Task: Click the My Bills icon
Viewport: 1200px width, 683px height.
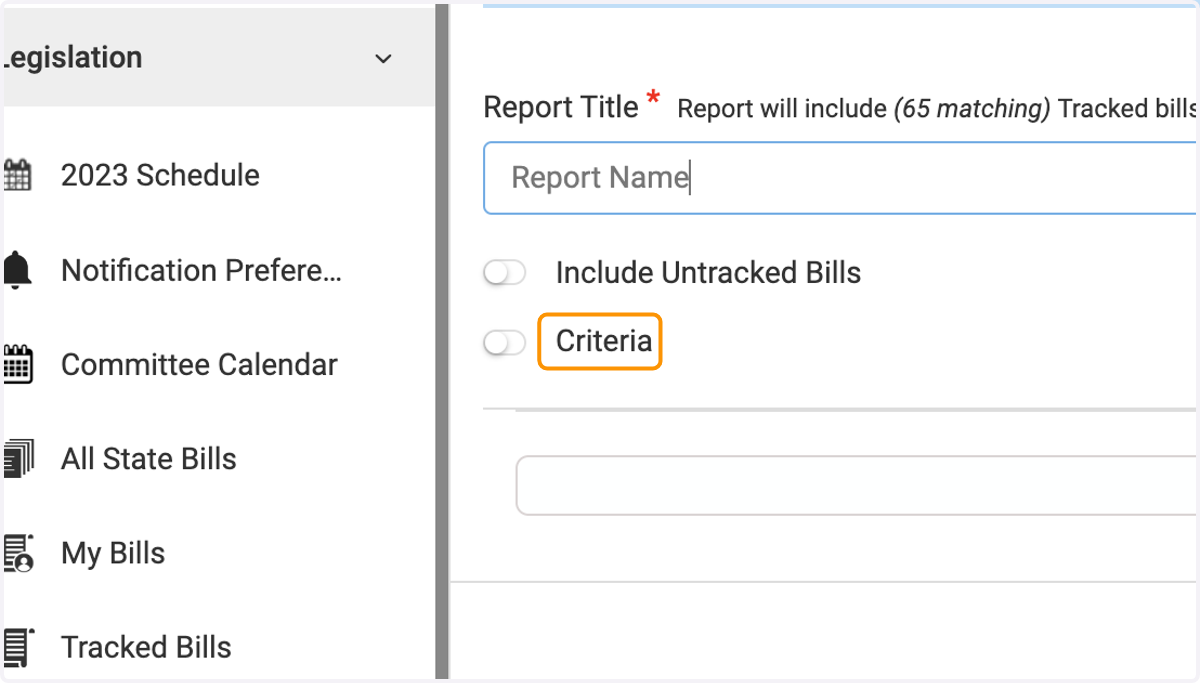Action: pyautogui.click(x=18, y=553)
